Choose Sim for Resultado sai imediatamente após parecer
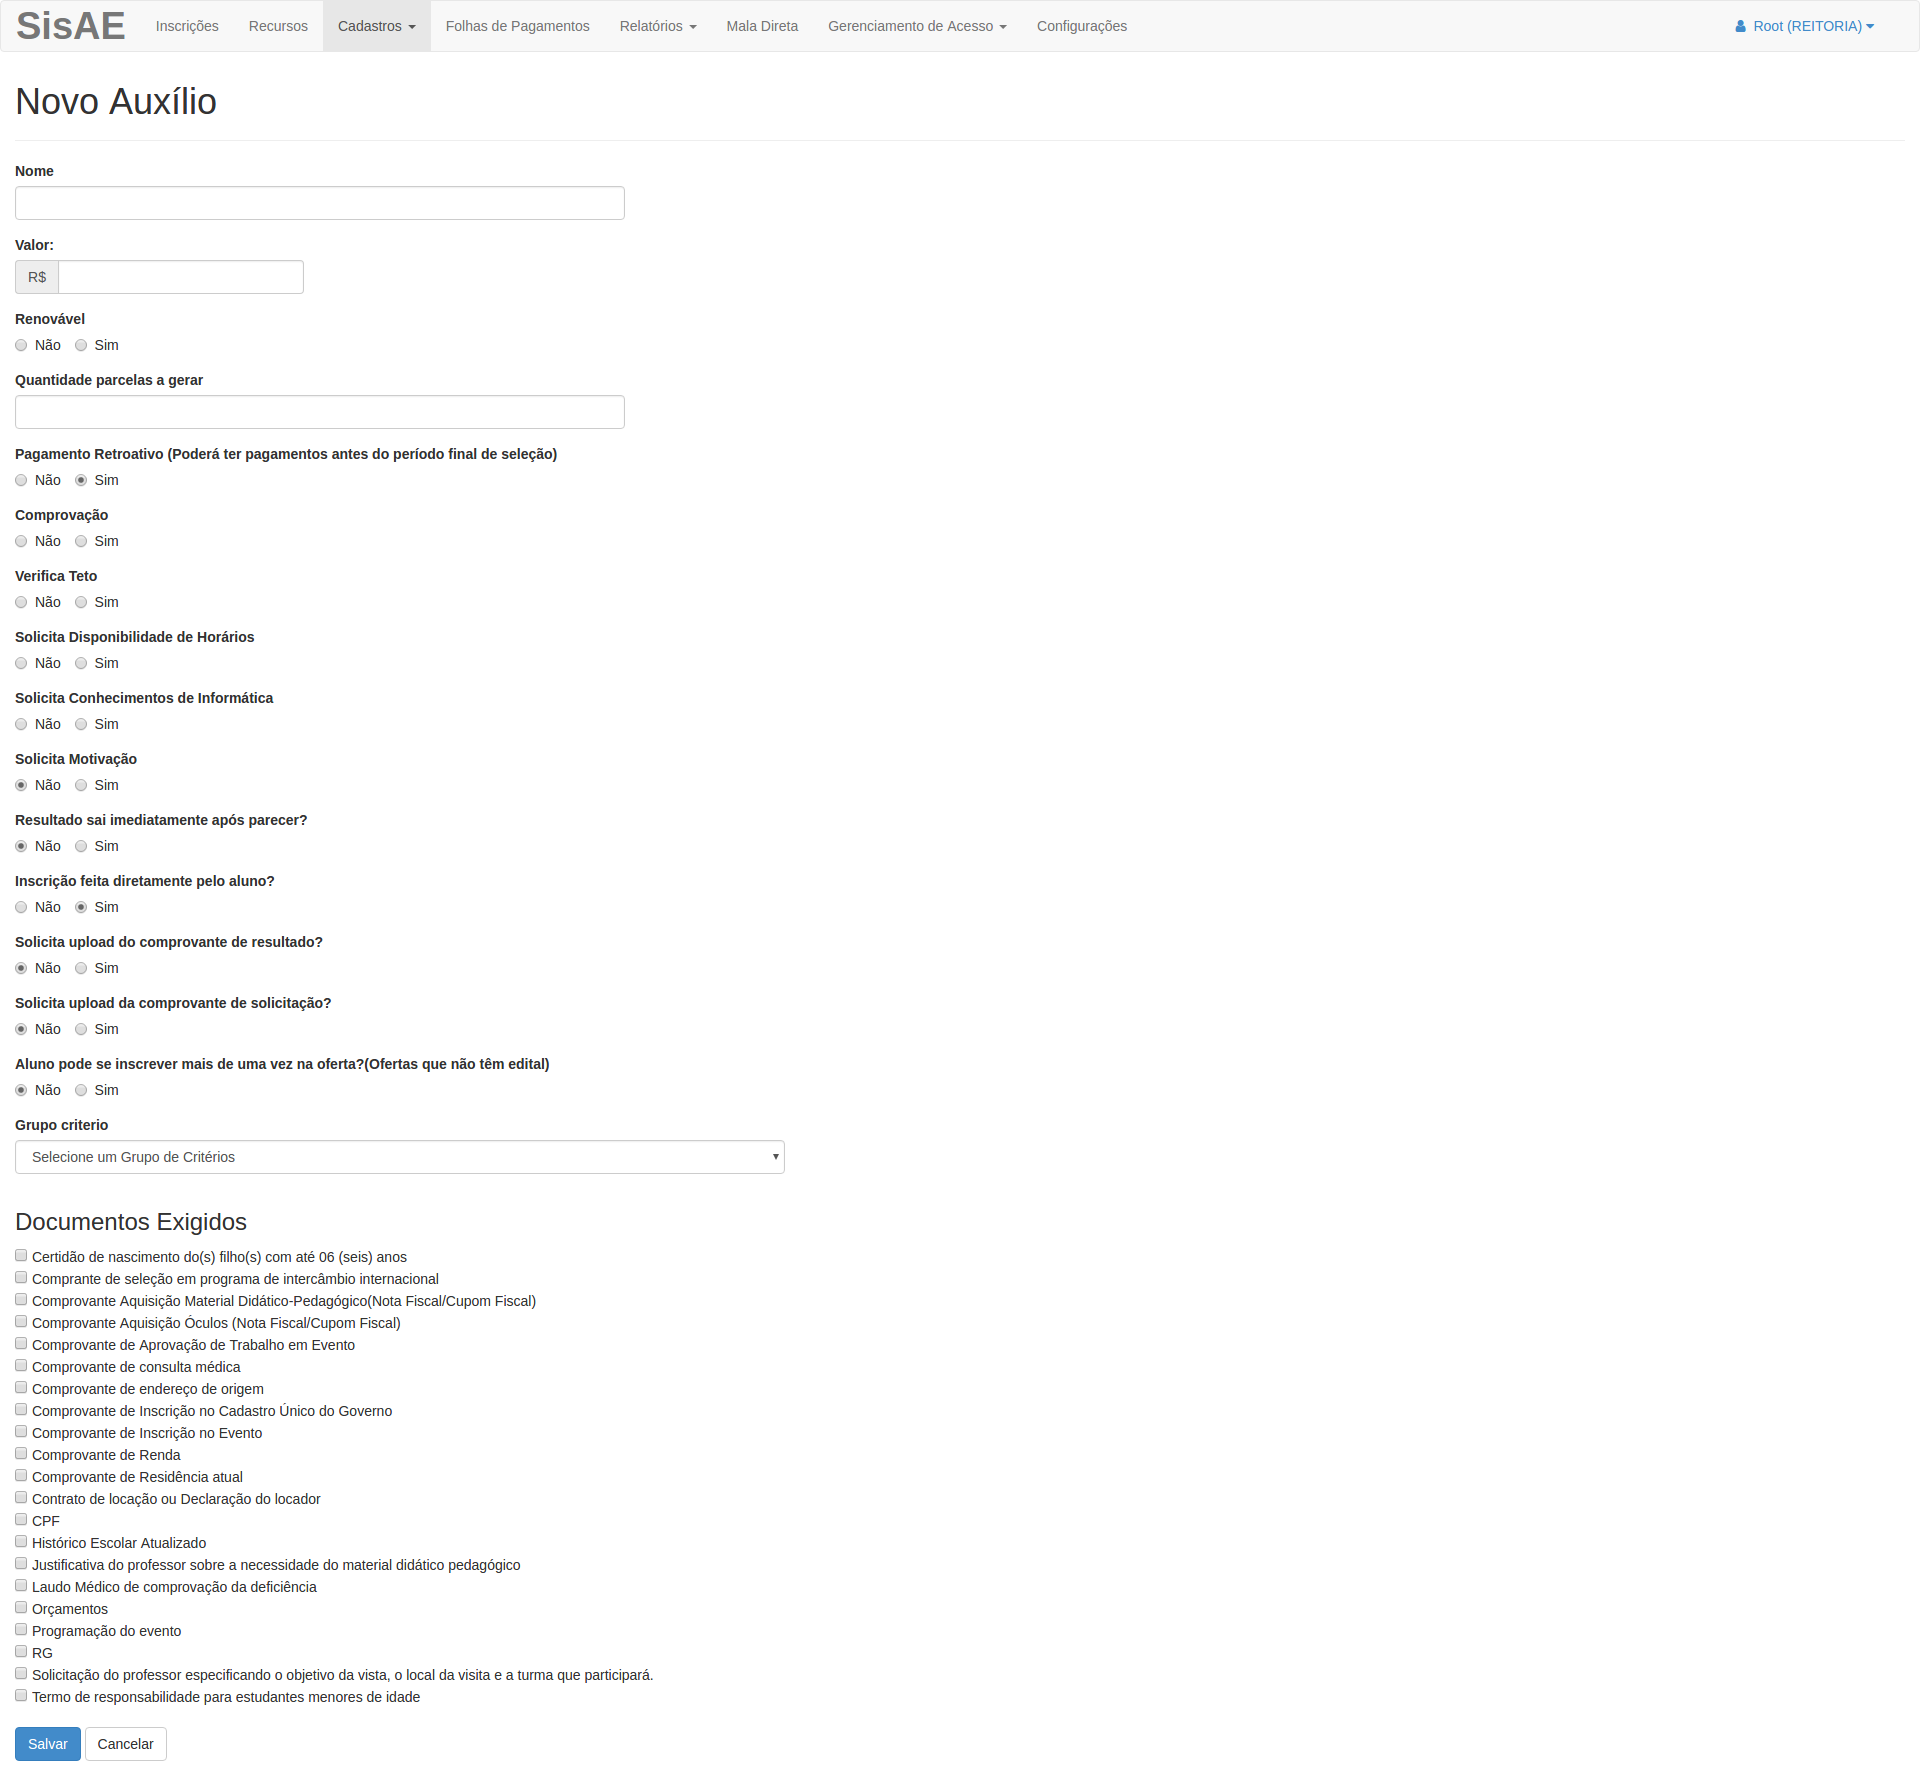The image size is (1920, 1771). 81,846
